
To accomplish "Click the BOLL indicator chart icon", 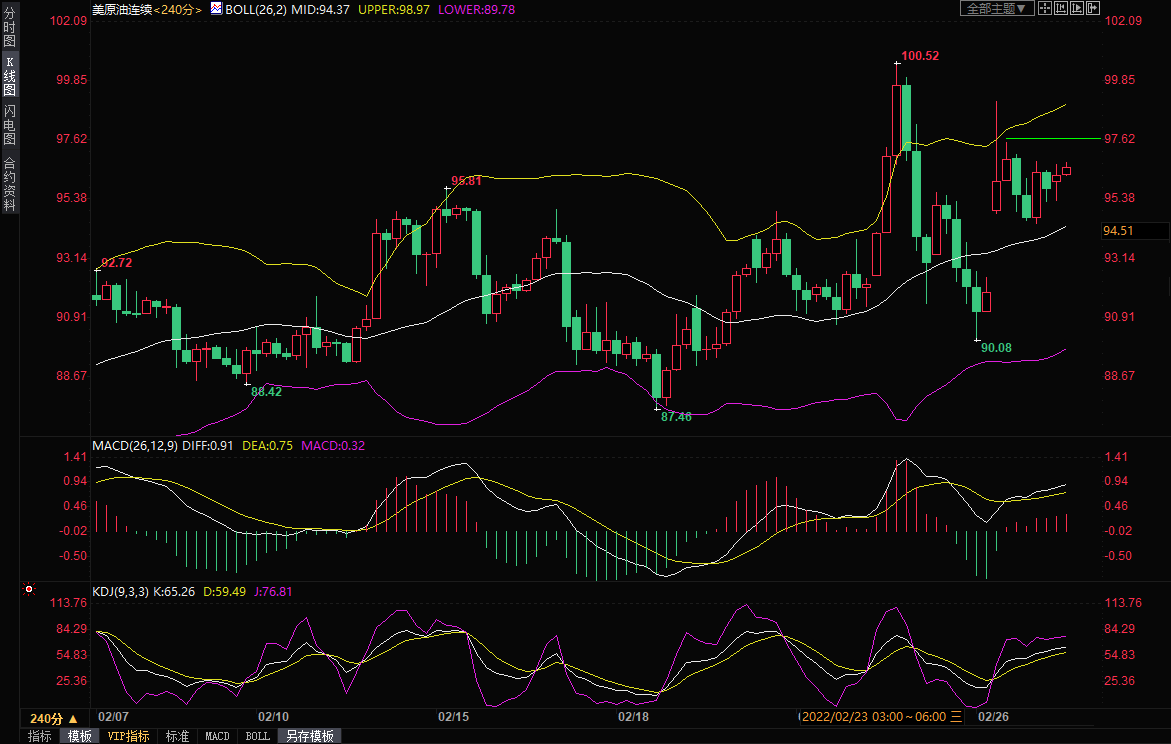I will (x=215, y=9).
